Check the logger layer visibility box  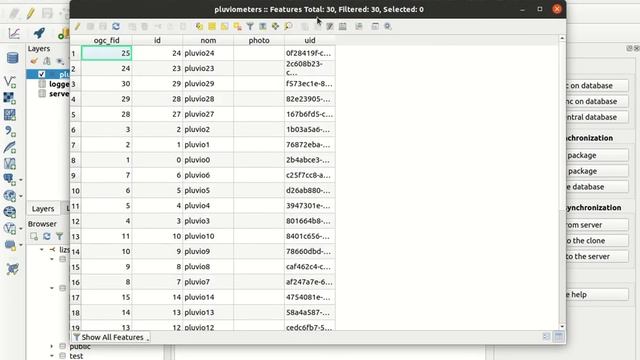42,84
